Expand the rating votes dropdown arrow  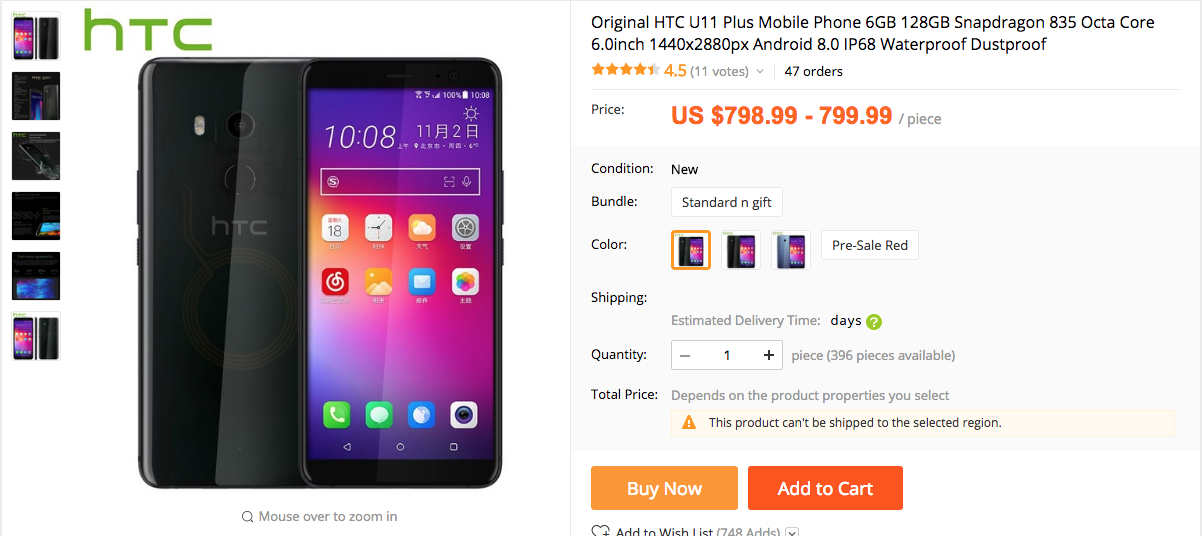pos(760,72)
